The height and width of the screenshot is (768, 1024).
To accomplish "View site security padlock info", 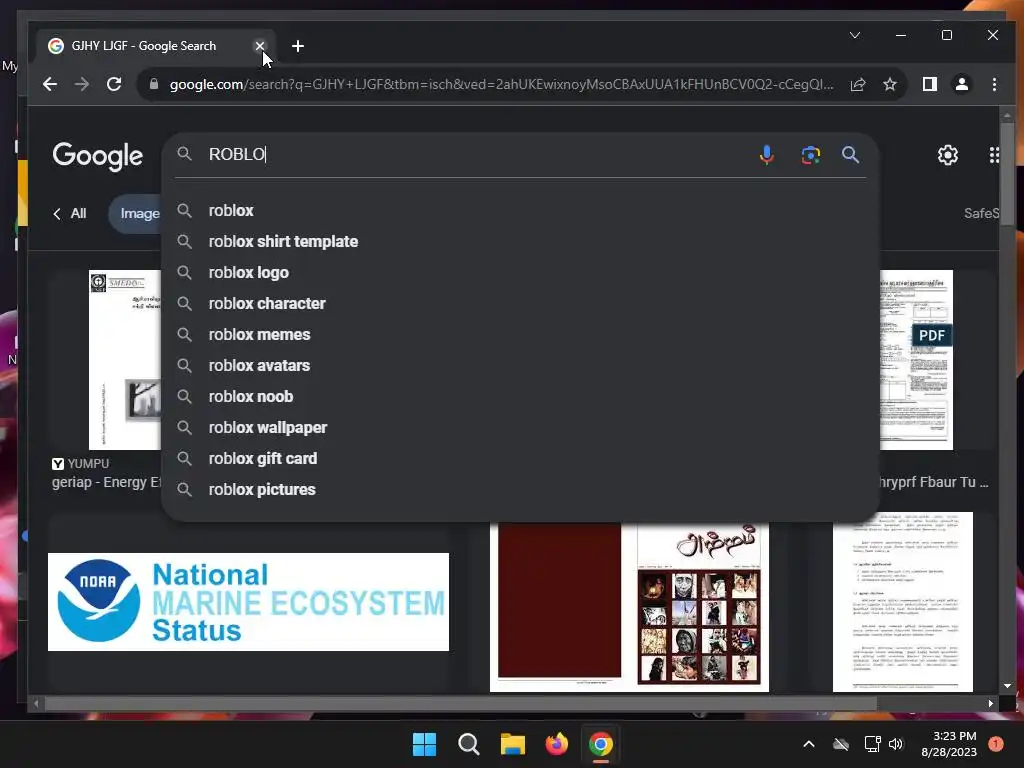I will click(x=154, y=84).
